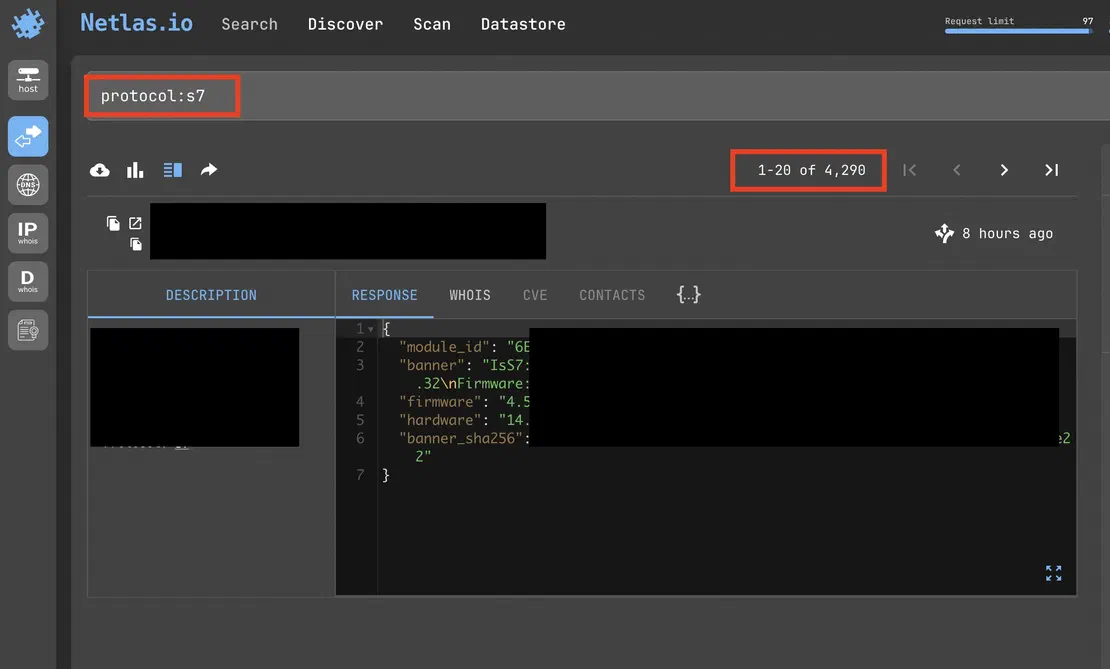Open the certificates search sidebar icon
Viewport: 1110px width, 669px height.
(28, 330)
